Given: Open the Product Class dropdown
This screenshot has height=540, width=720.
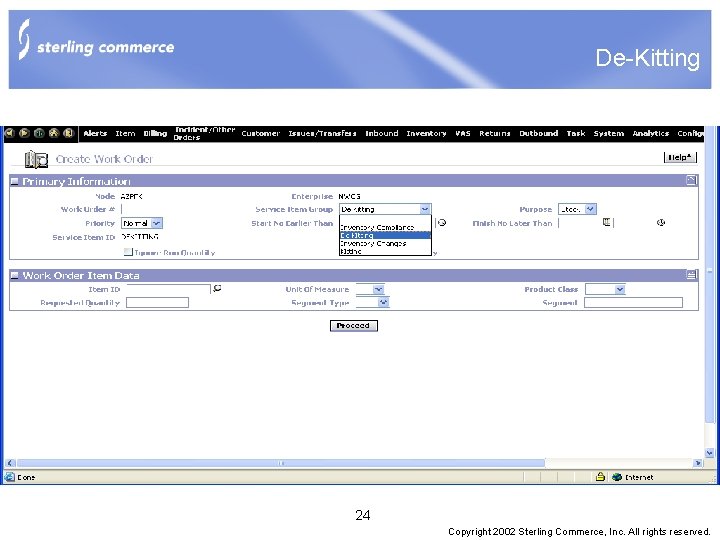Looking at the screenshot, I should [620, 289].
